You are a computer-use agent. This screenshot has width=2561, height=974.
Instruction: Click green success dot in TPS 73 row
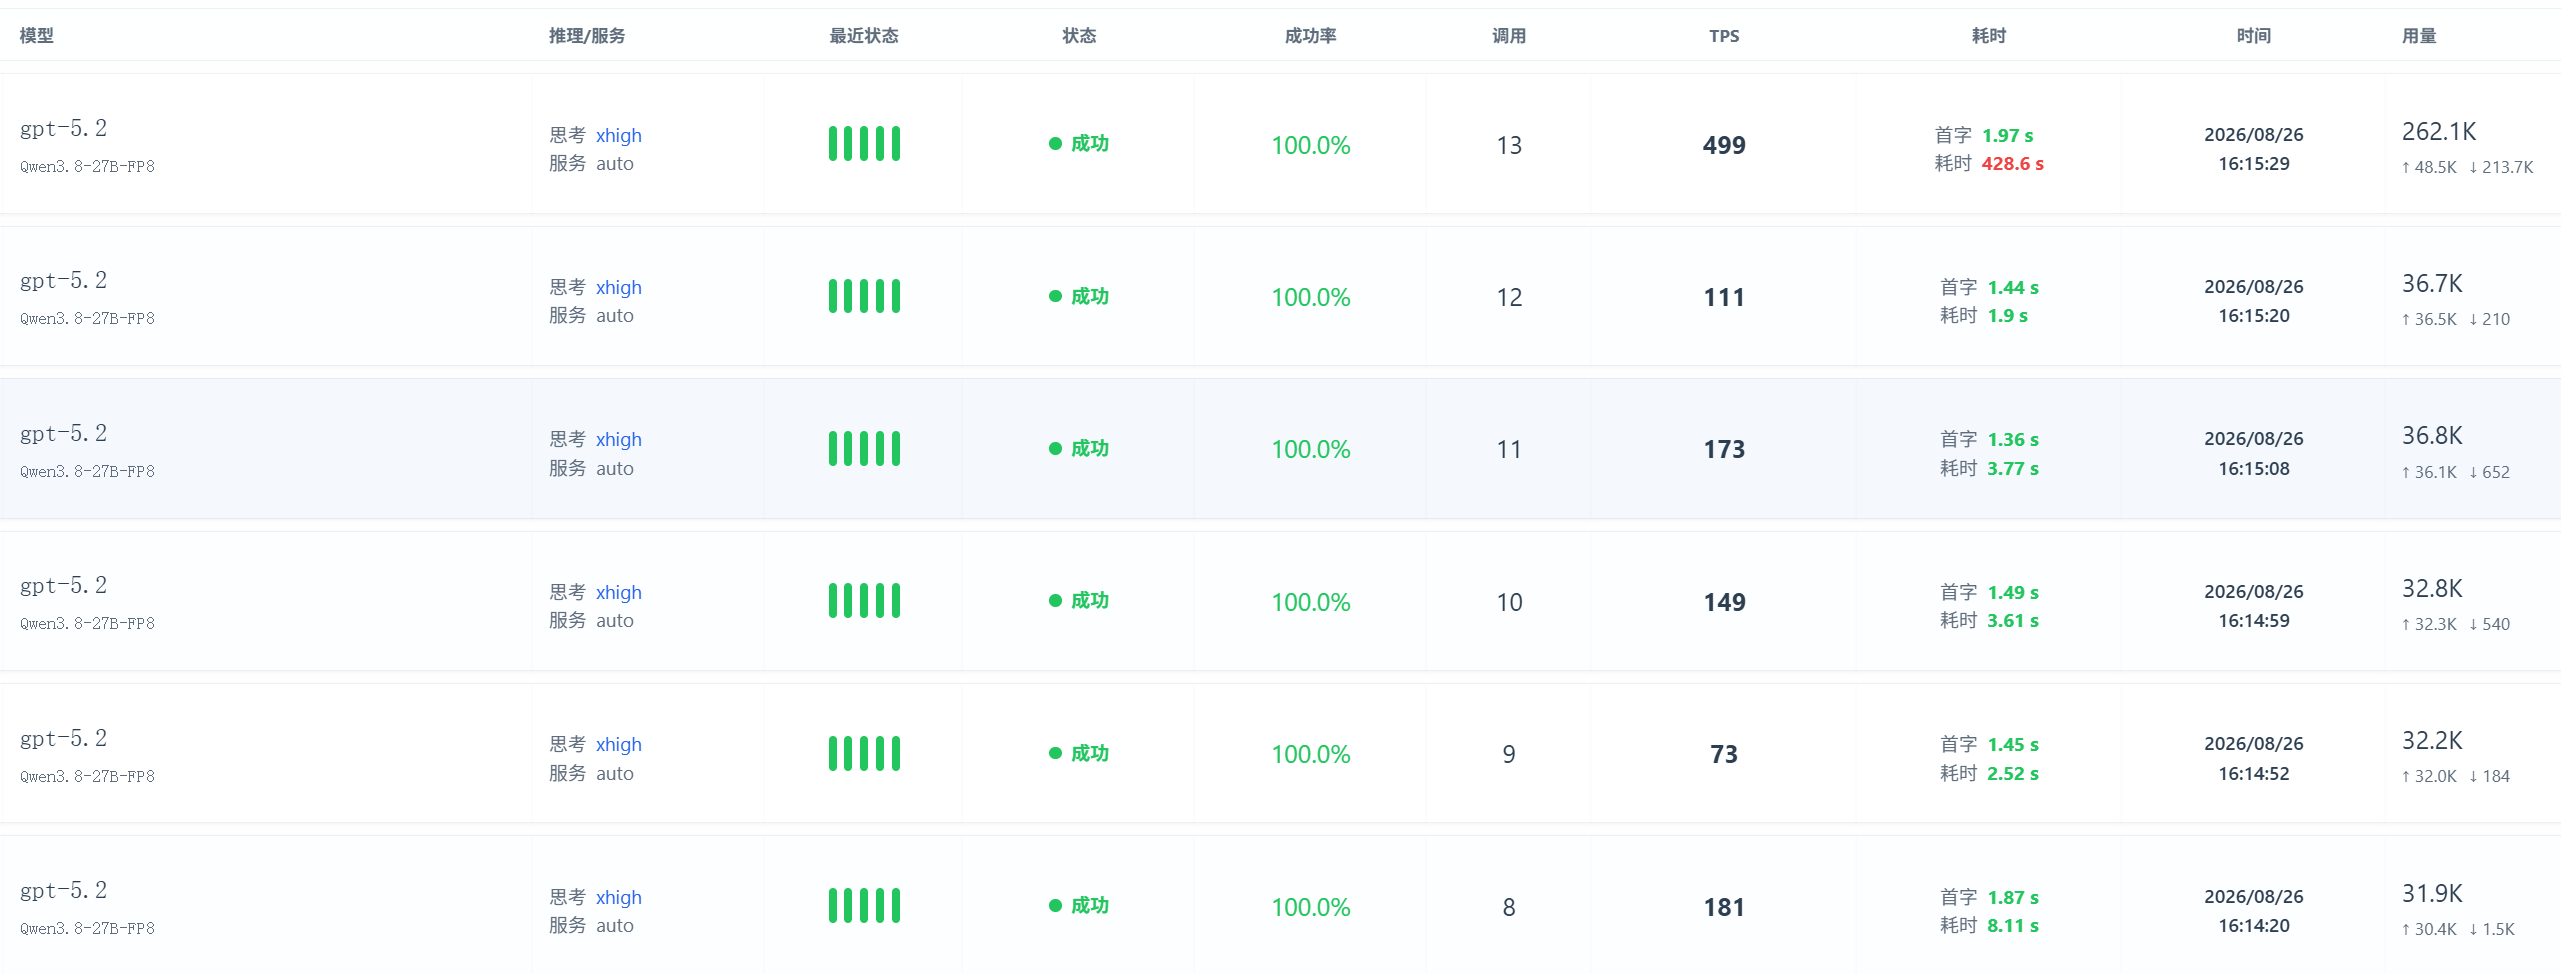(1055, 754)
